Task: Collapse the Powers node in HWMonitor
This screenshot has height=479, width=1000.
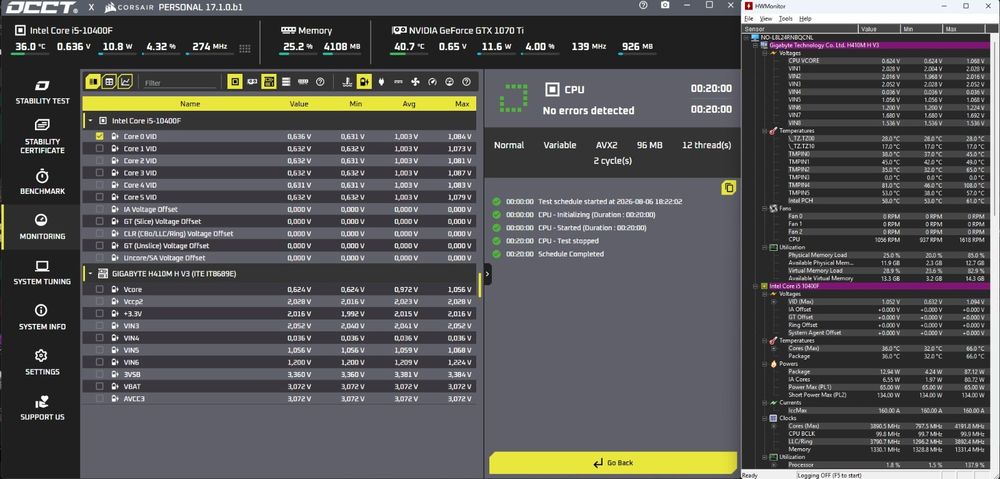Action: [x=765, y=364]
